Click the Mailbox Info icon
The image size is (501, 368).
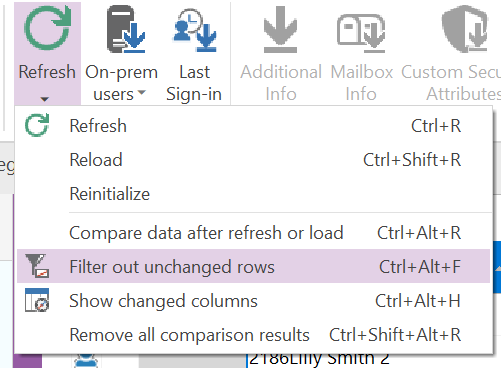(361, 33)
